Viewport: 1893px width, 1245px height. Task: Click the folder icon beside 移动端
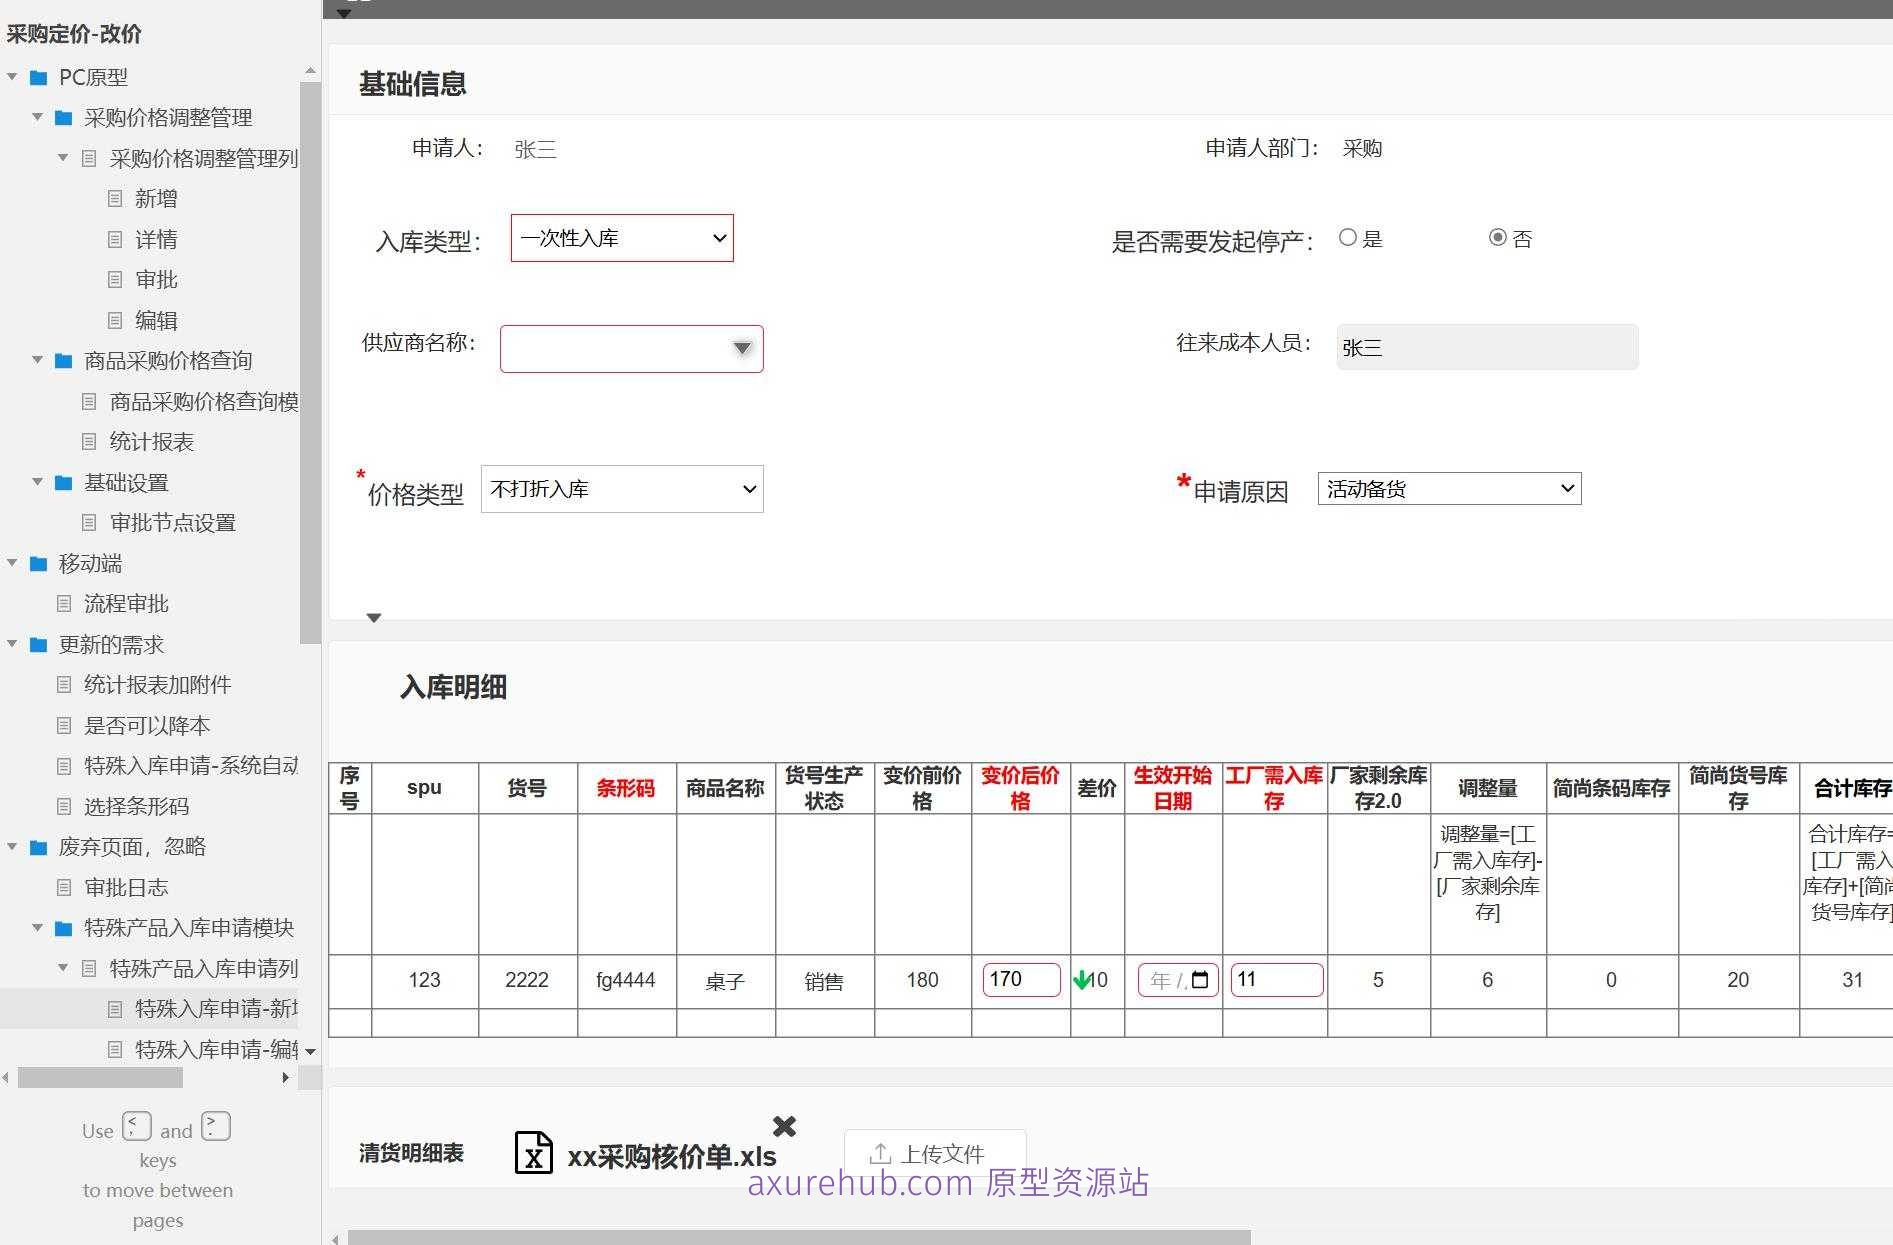[x=37, y=563]
